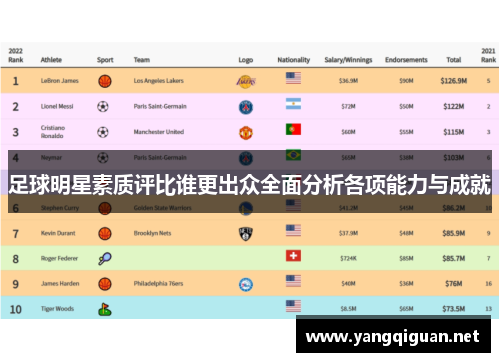Click the total value $122M
This screenshot has width=500, height=362.
[454, 106]
